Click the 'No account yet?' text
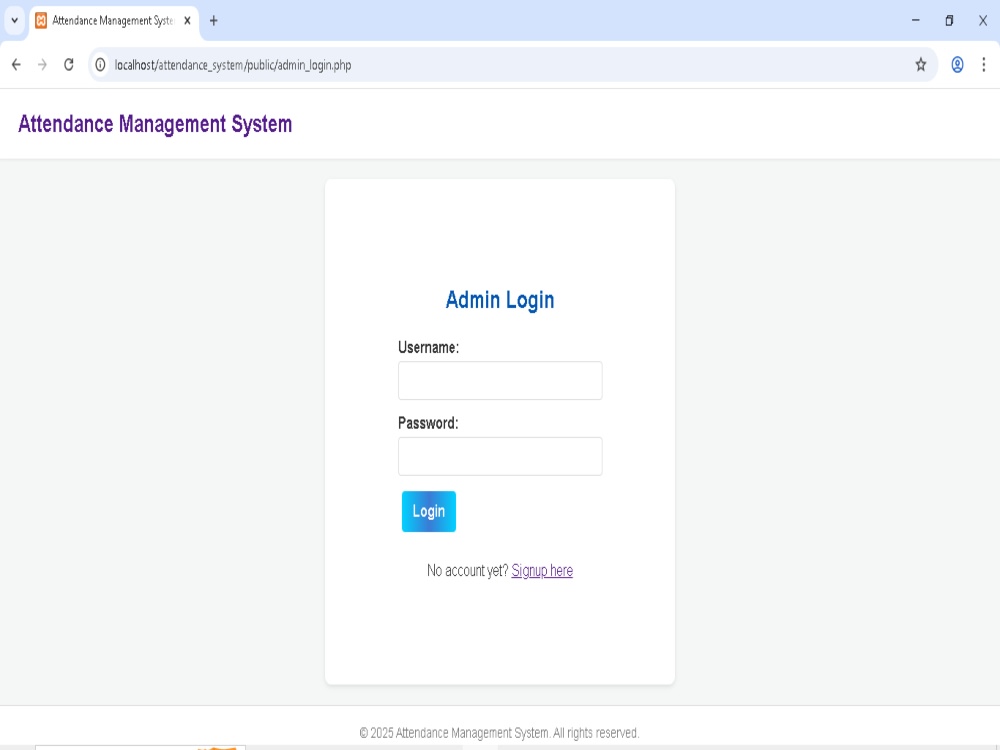The image size is (1000, 750). click(467, 571)
